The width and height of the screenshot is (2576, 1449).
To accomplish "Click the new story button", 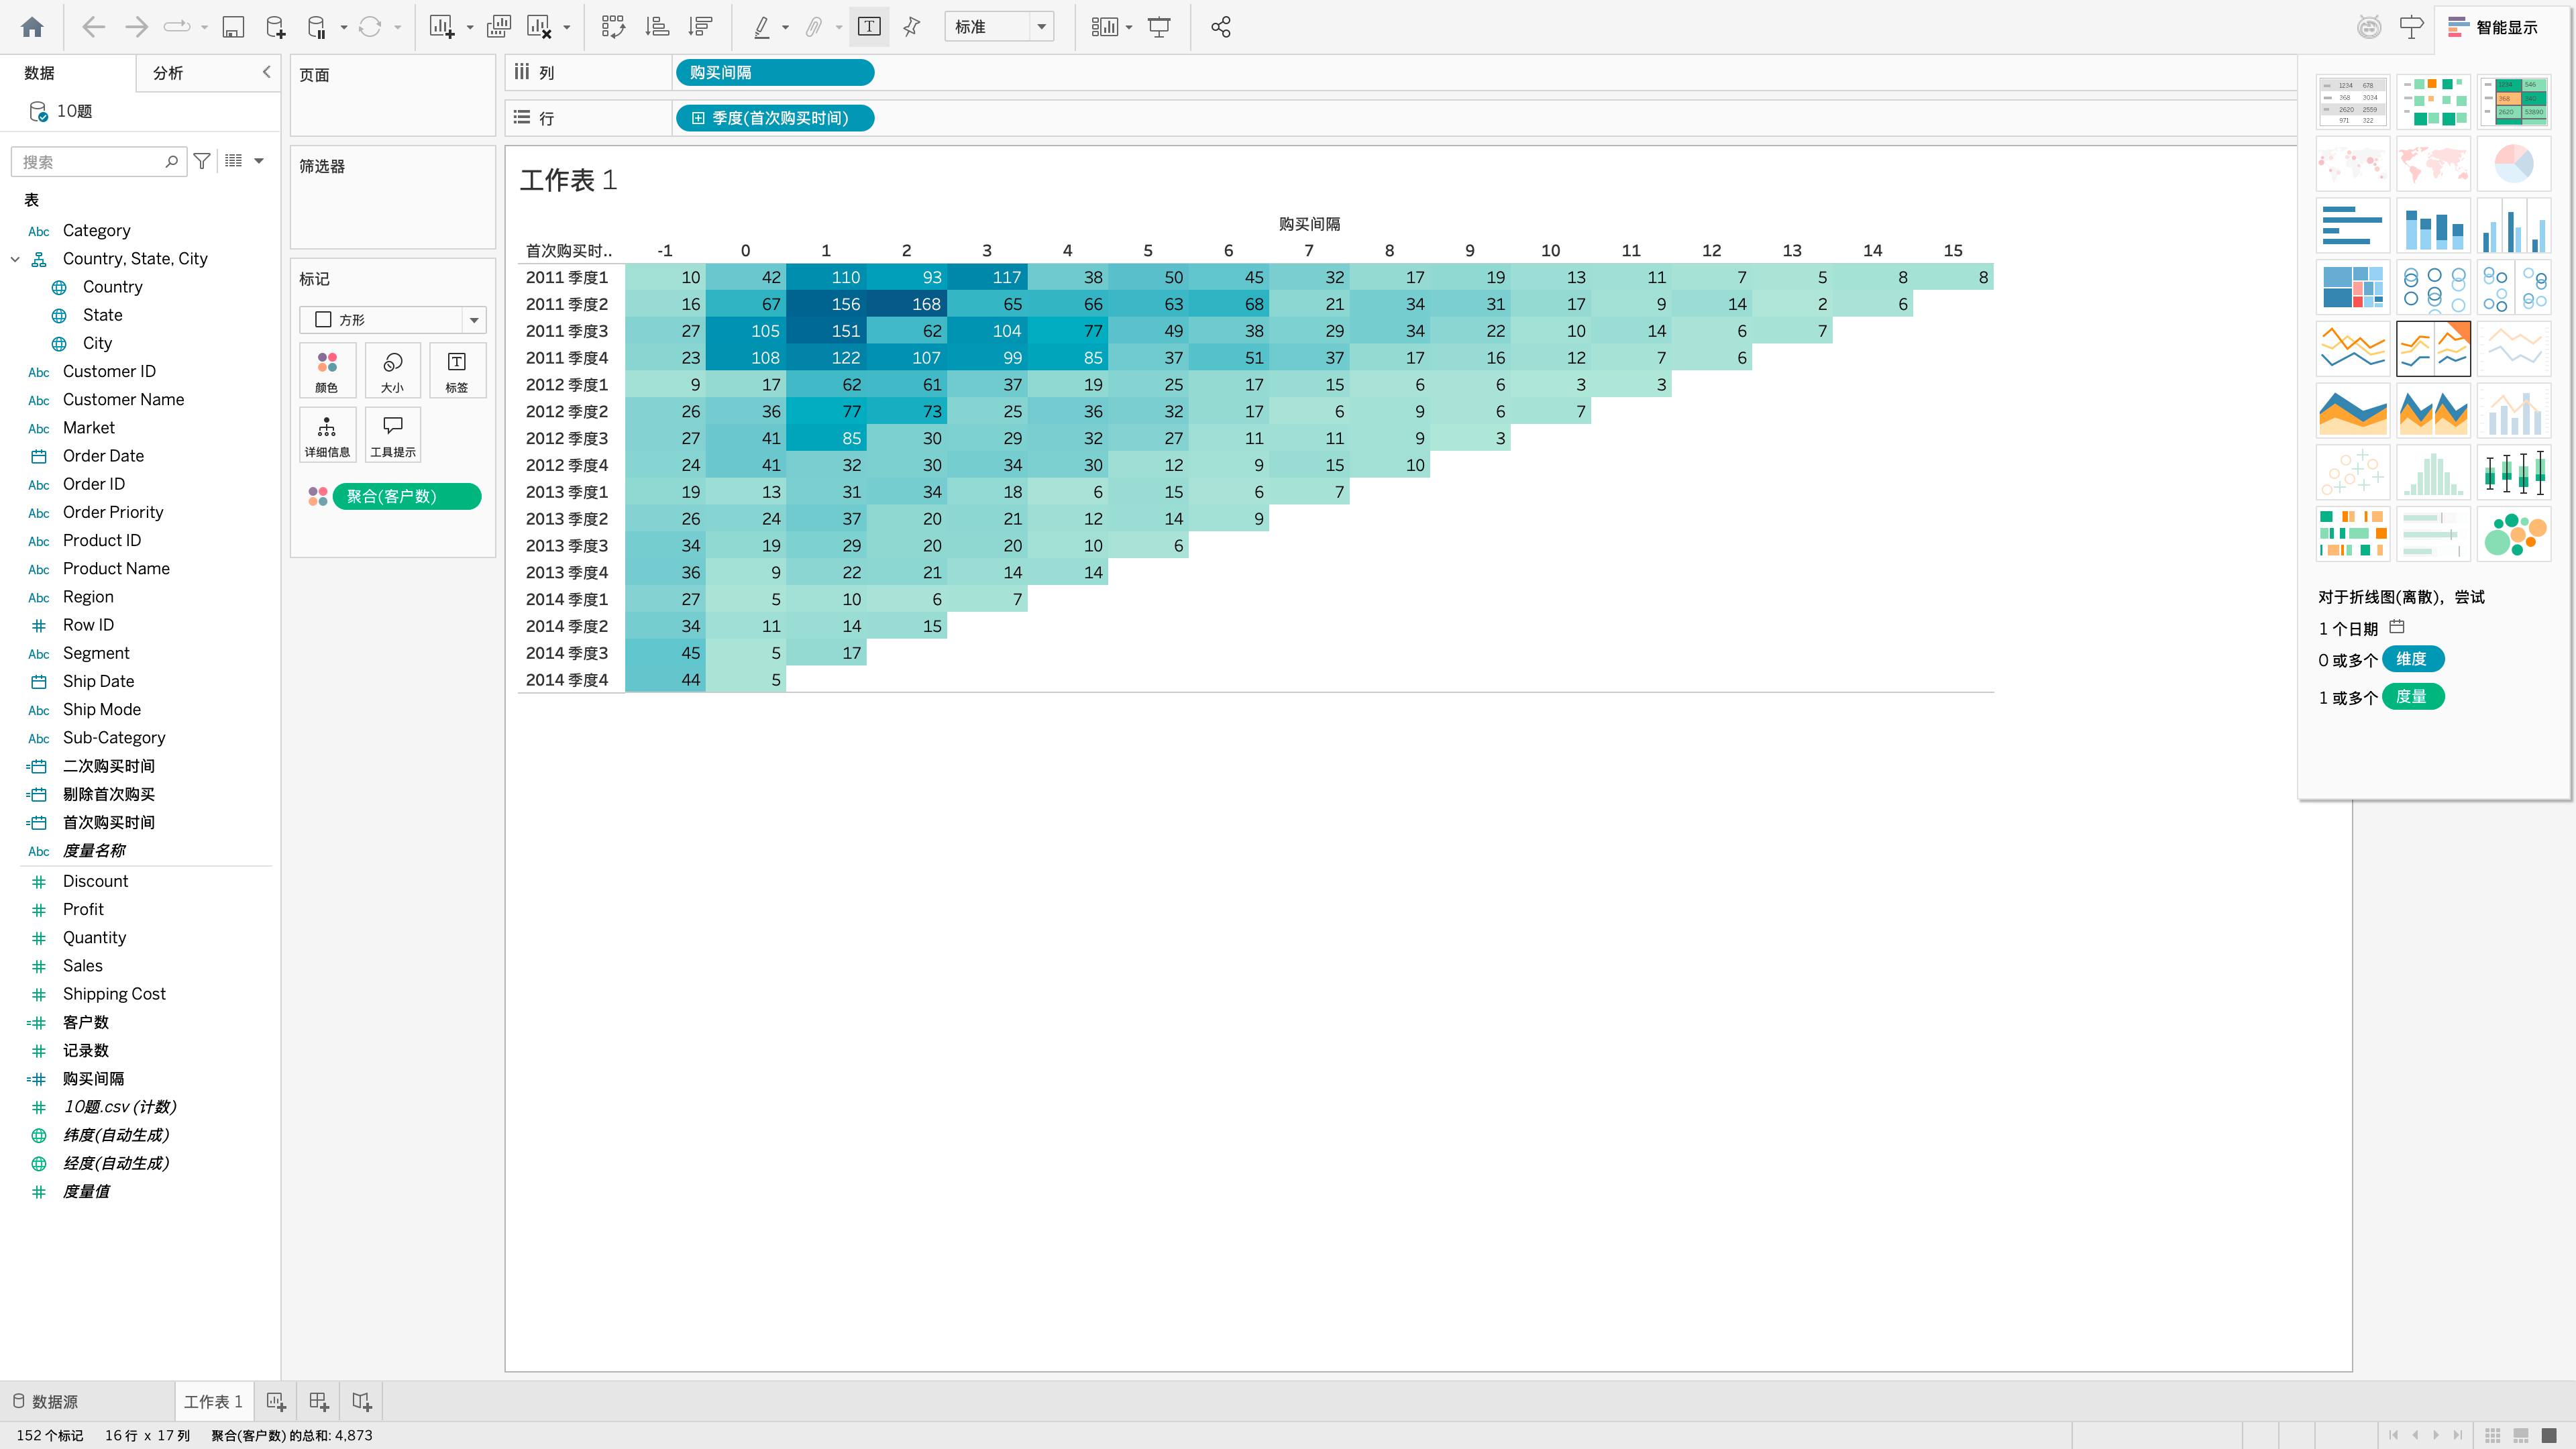I will click(x=362, y=1402).
